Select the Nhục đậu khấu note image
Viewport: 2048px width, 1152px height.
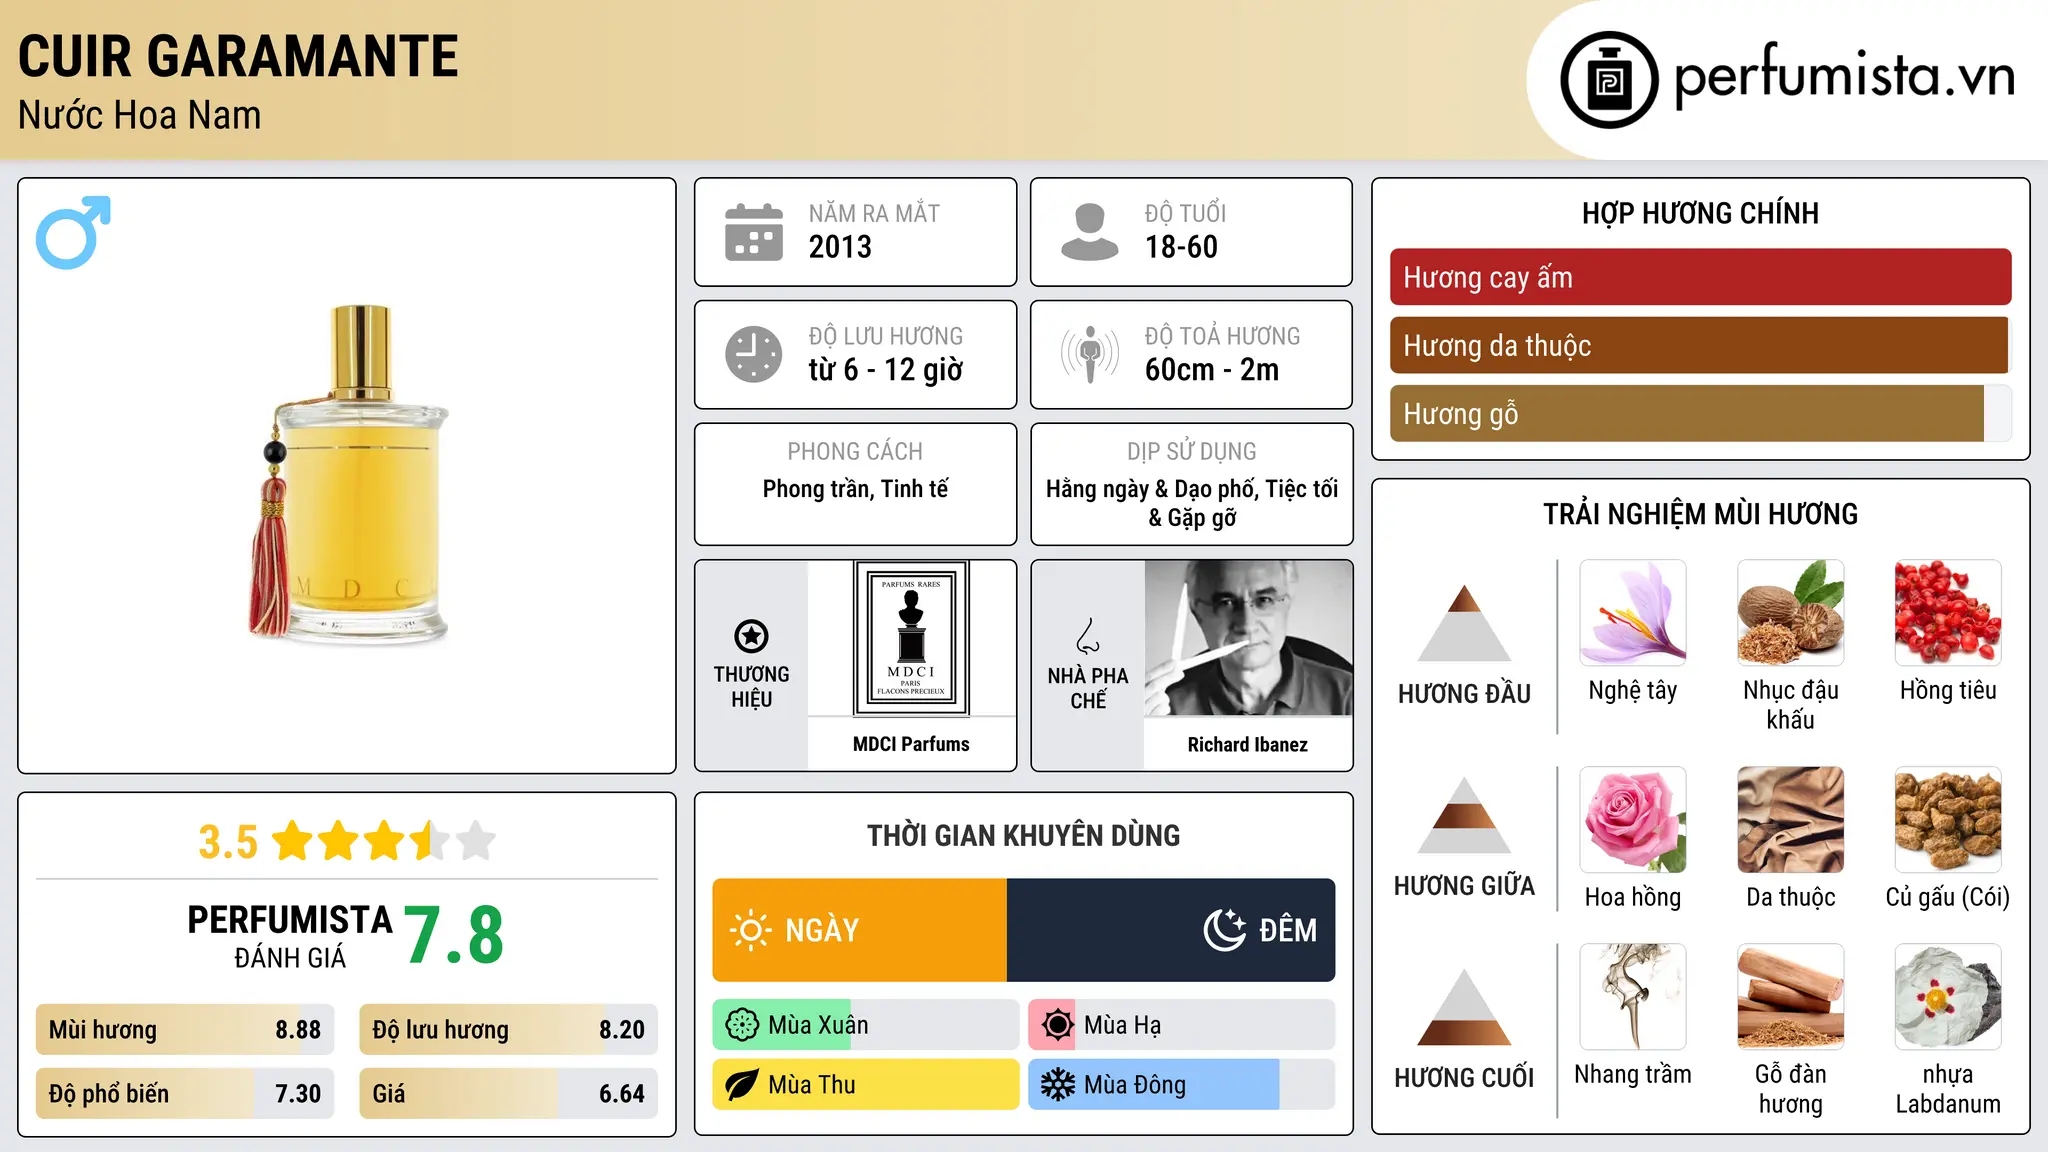(x=1791, y=613)
